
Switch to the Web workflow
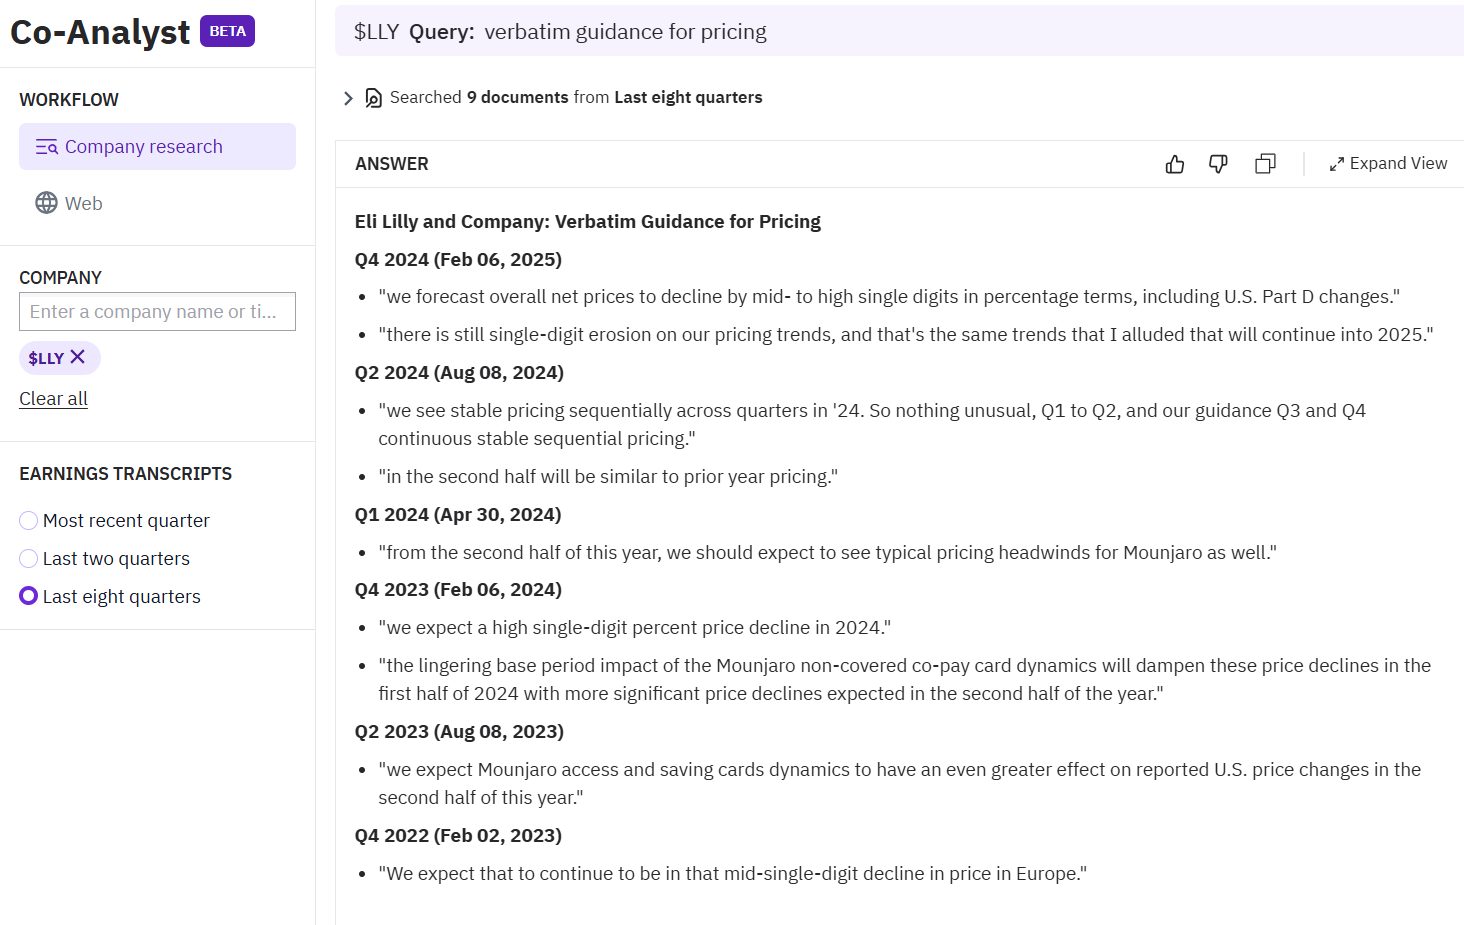[84, 202]
